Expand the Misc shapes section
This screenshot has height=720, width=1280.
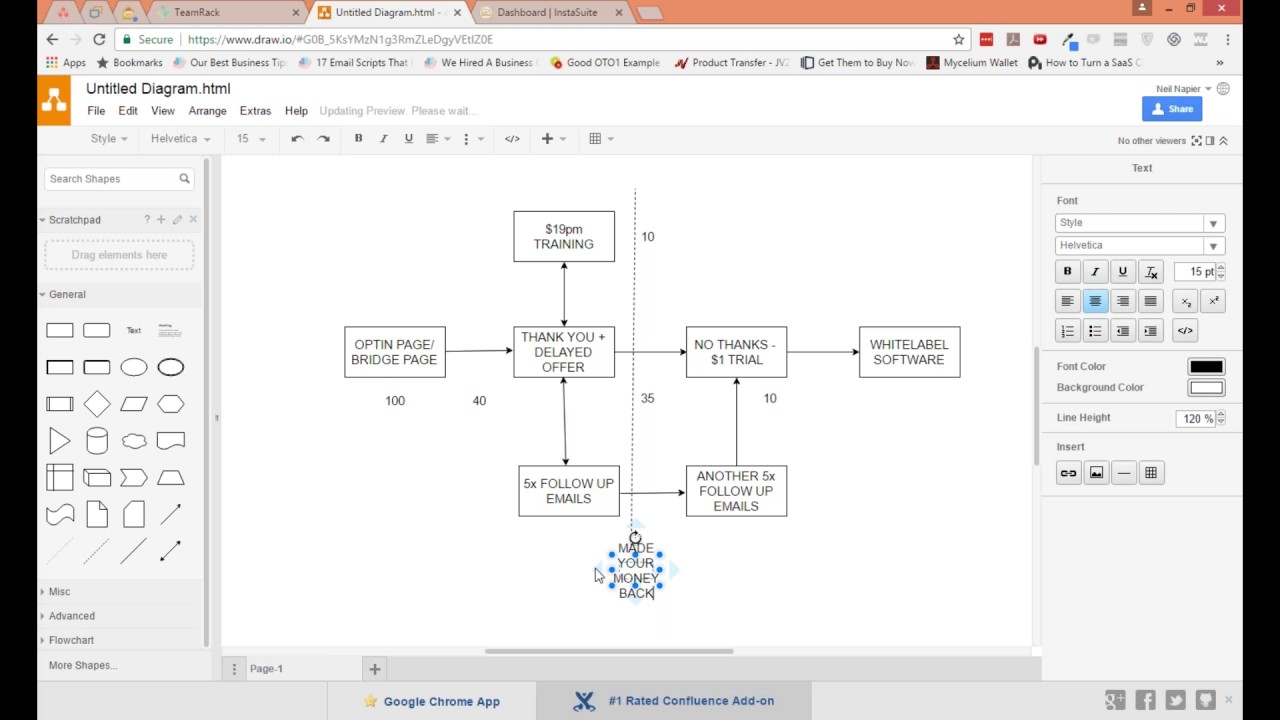point(59,592)
